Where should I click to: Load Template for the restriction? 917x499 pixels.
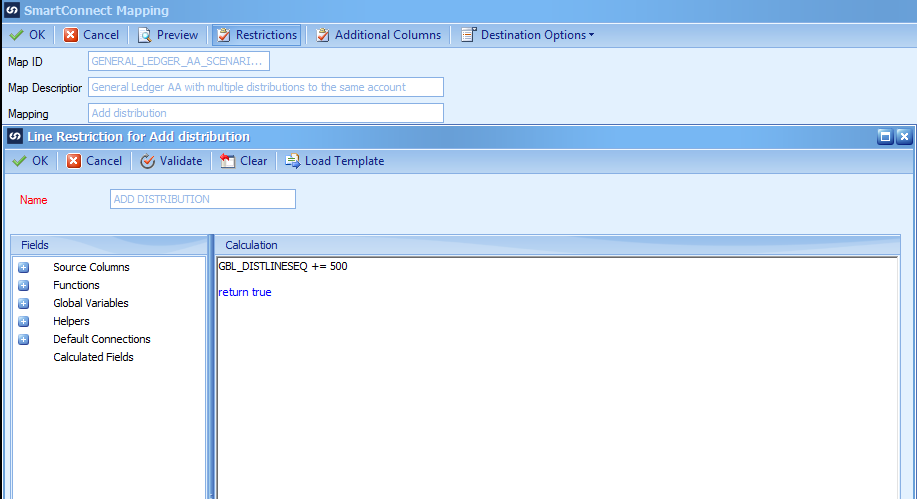(x=335, y=161)
